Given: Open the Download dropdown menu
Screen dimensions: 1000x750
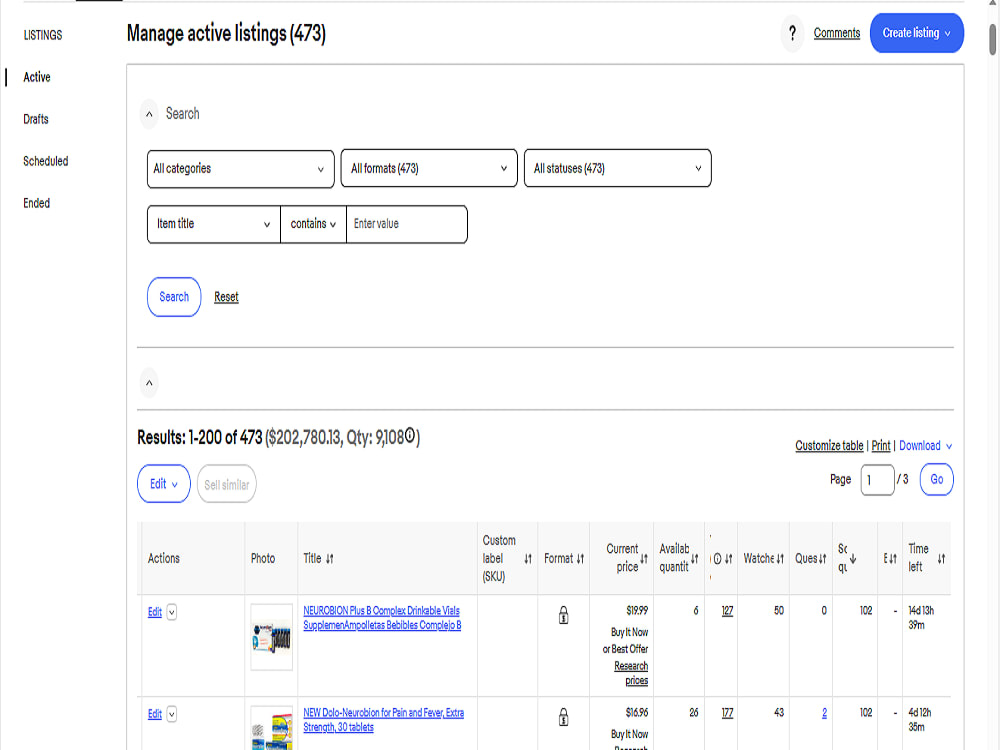Looking at the screenshot, I should tap(923, 445).
